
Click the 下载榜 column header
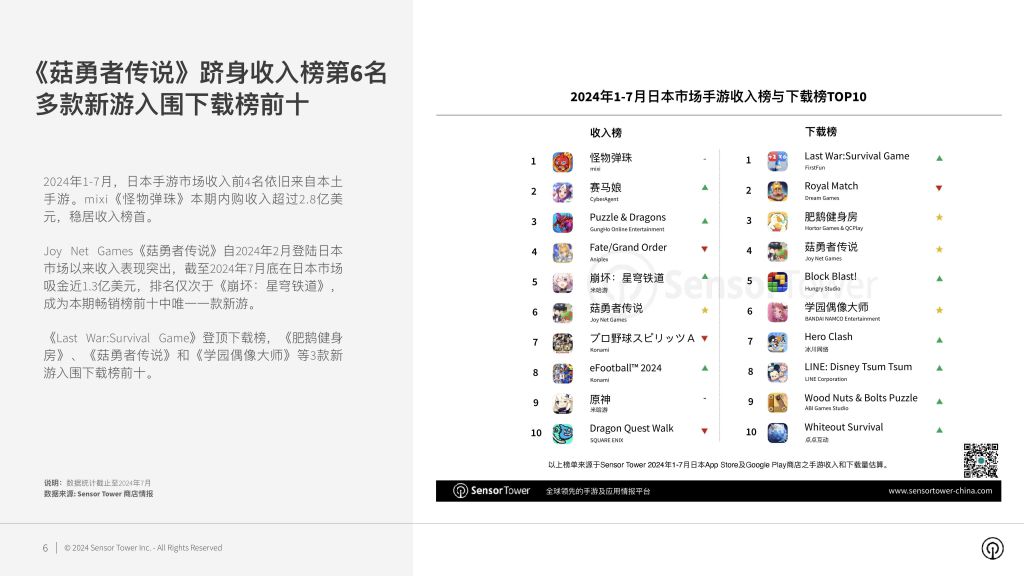(x=821, y=132)
